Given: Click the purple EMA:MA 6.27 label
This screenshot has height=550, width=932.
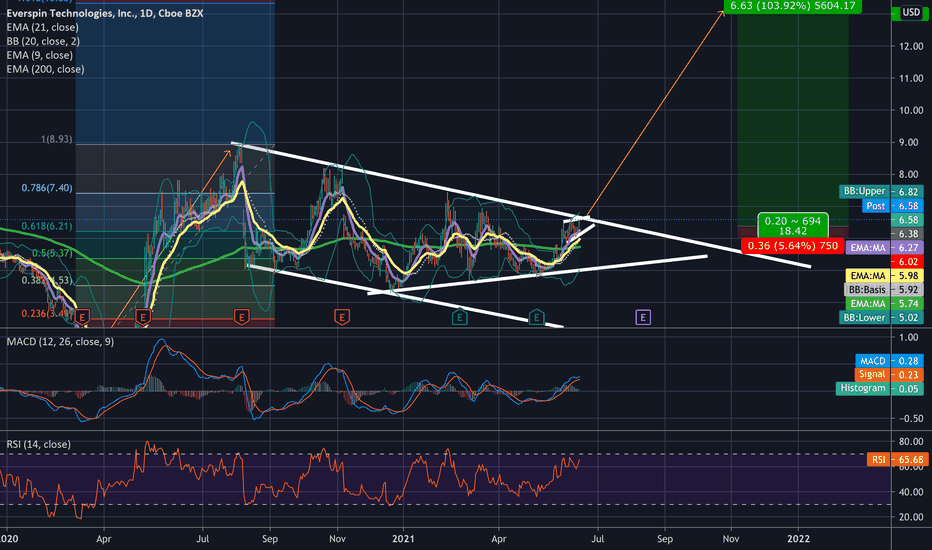Looking at the screenshot, I should [885, 247].
